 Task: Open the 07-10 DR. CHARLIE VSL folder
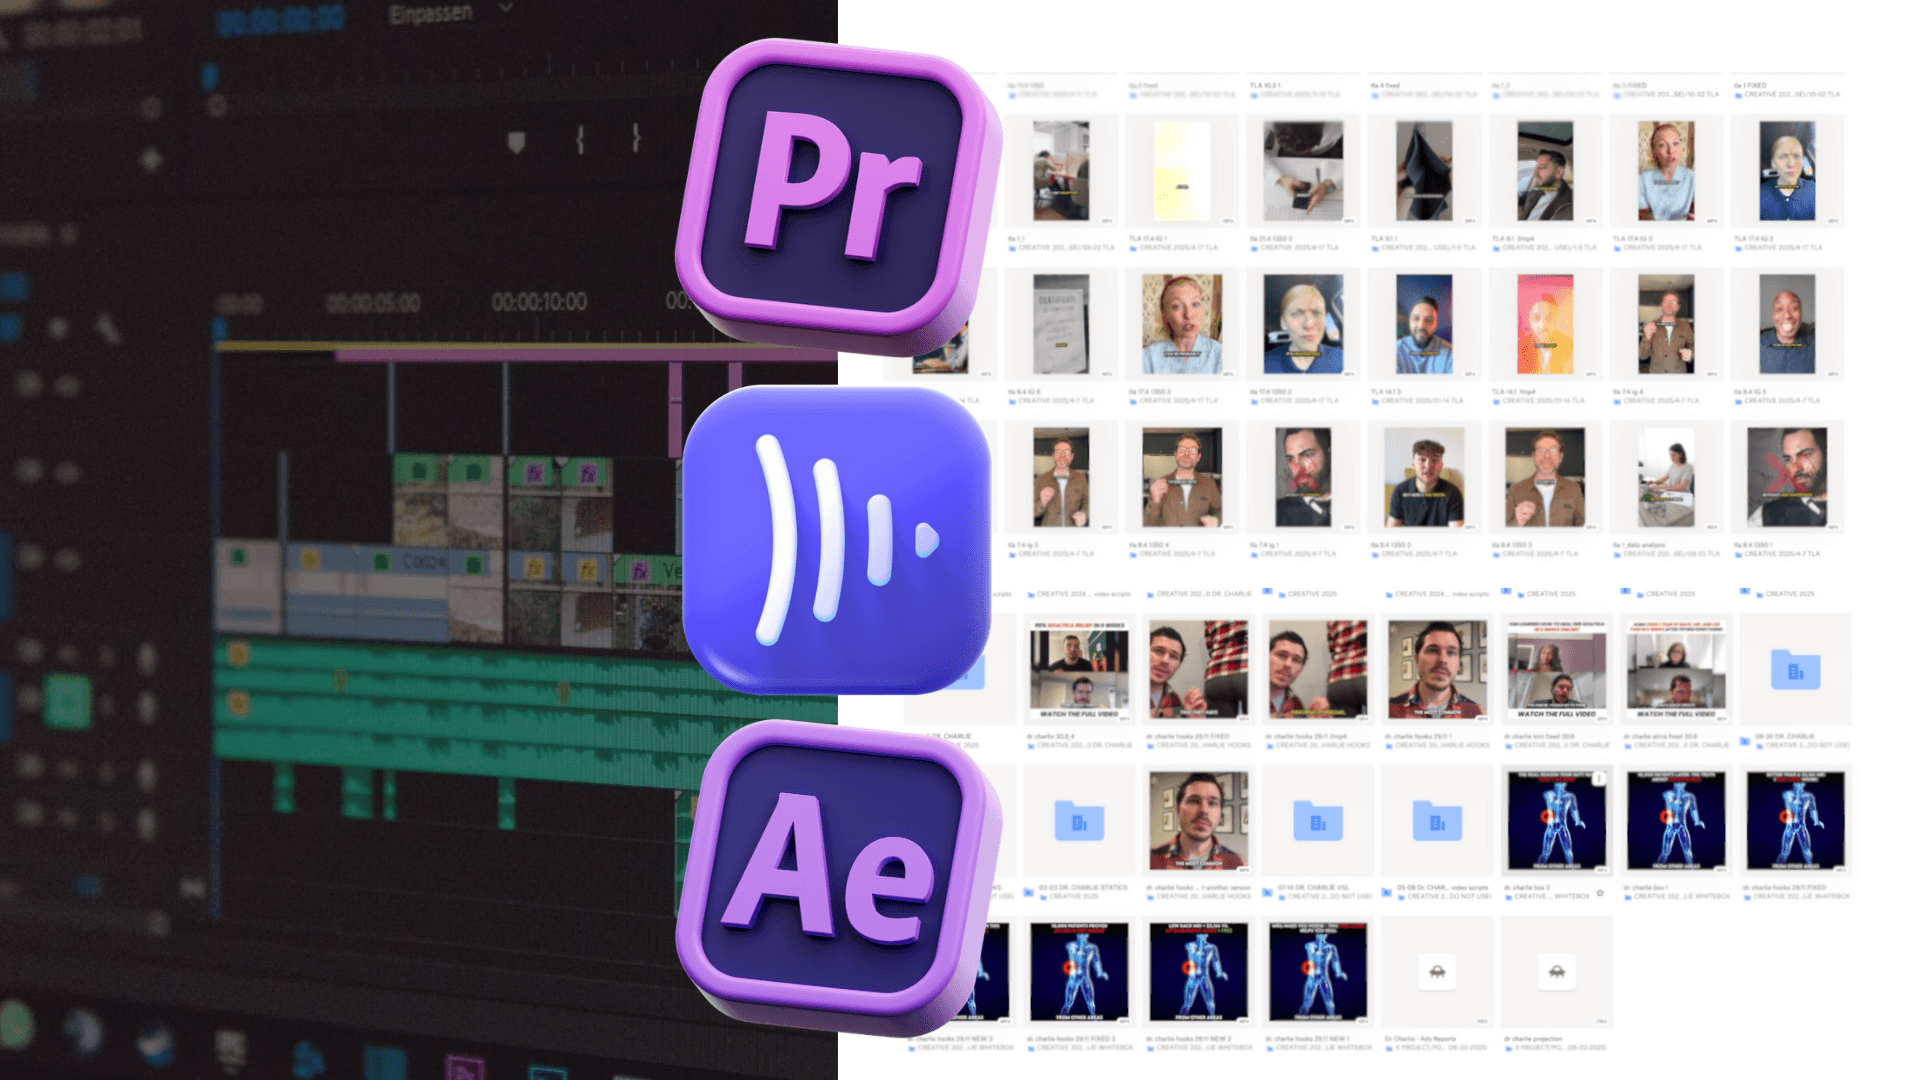(x=1317, y=822)
